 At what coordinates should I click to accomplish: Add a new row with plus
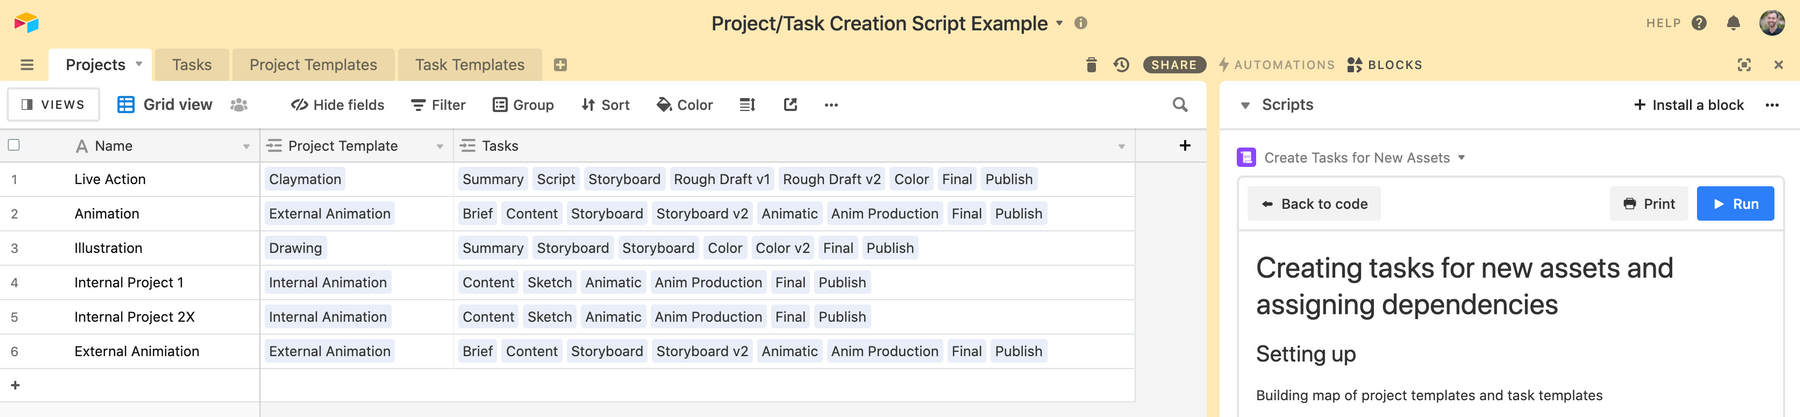point(15,385)
